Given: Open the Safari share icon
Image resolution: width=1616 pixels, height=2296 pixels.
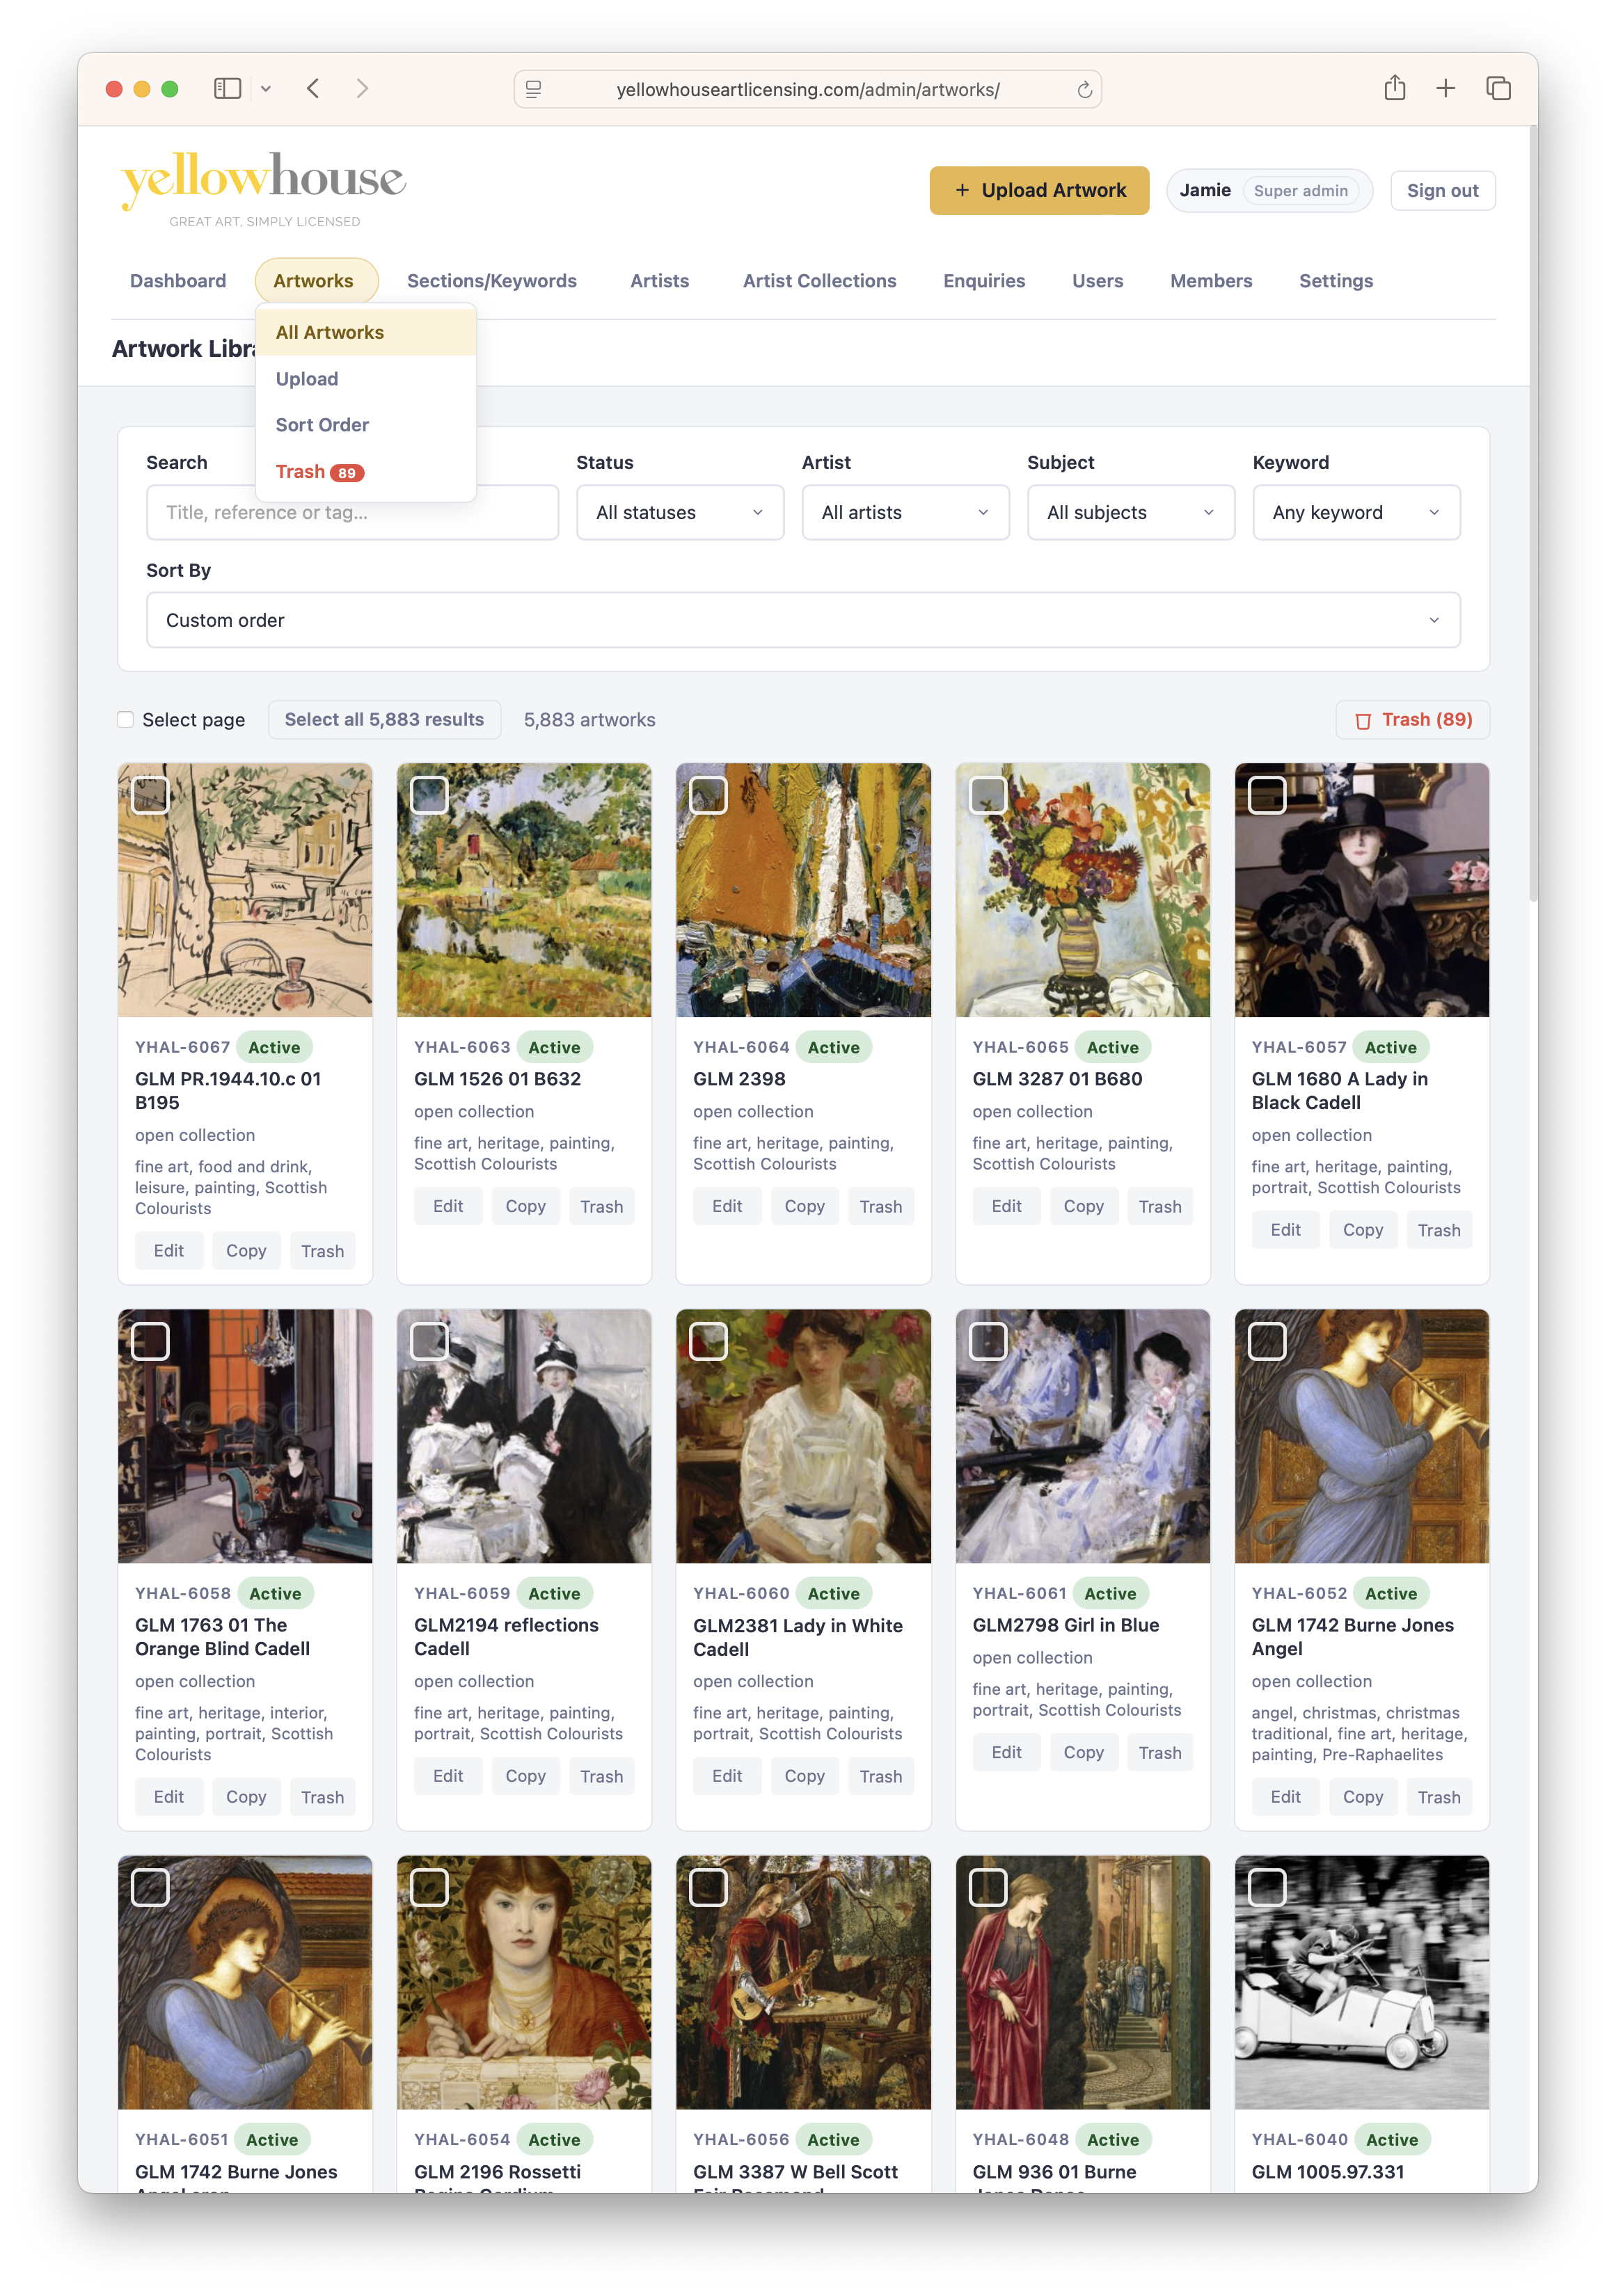Looking at the screenshot, I should click(x=1394, y=88).
